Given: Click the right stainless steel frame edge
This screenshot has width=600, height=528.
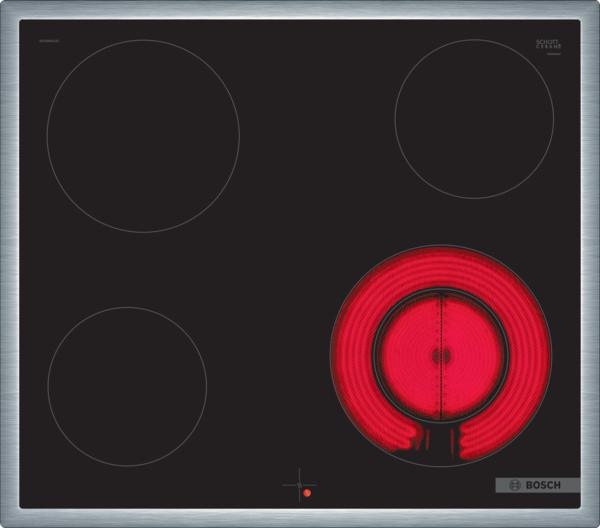Looking at the screenshot, I should 590,264.
